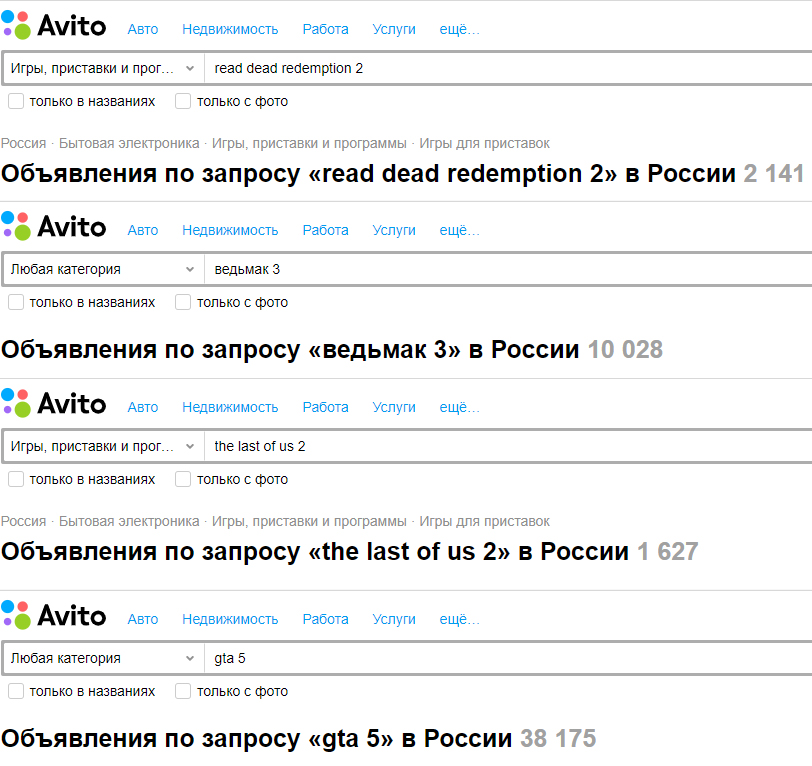Image resolution: width=812 pixels, height=766 pixels.
Task: Click the Avito logo above the red dead redemption search
Action: click(x=54, y=26)
